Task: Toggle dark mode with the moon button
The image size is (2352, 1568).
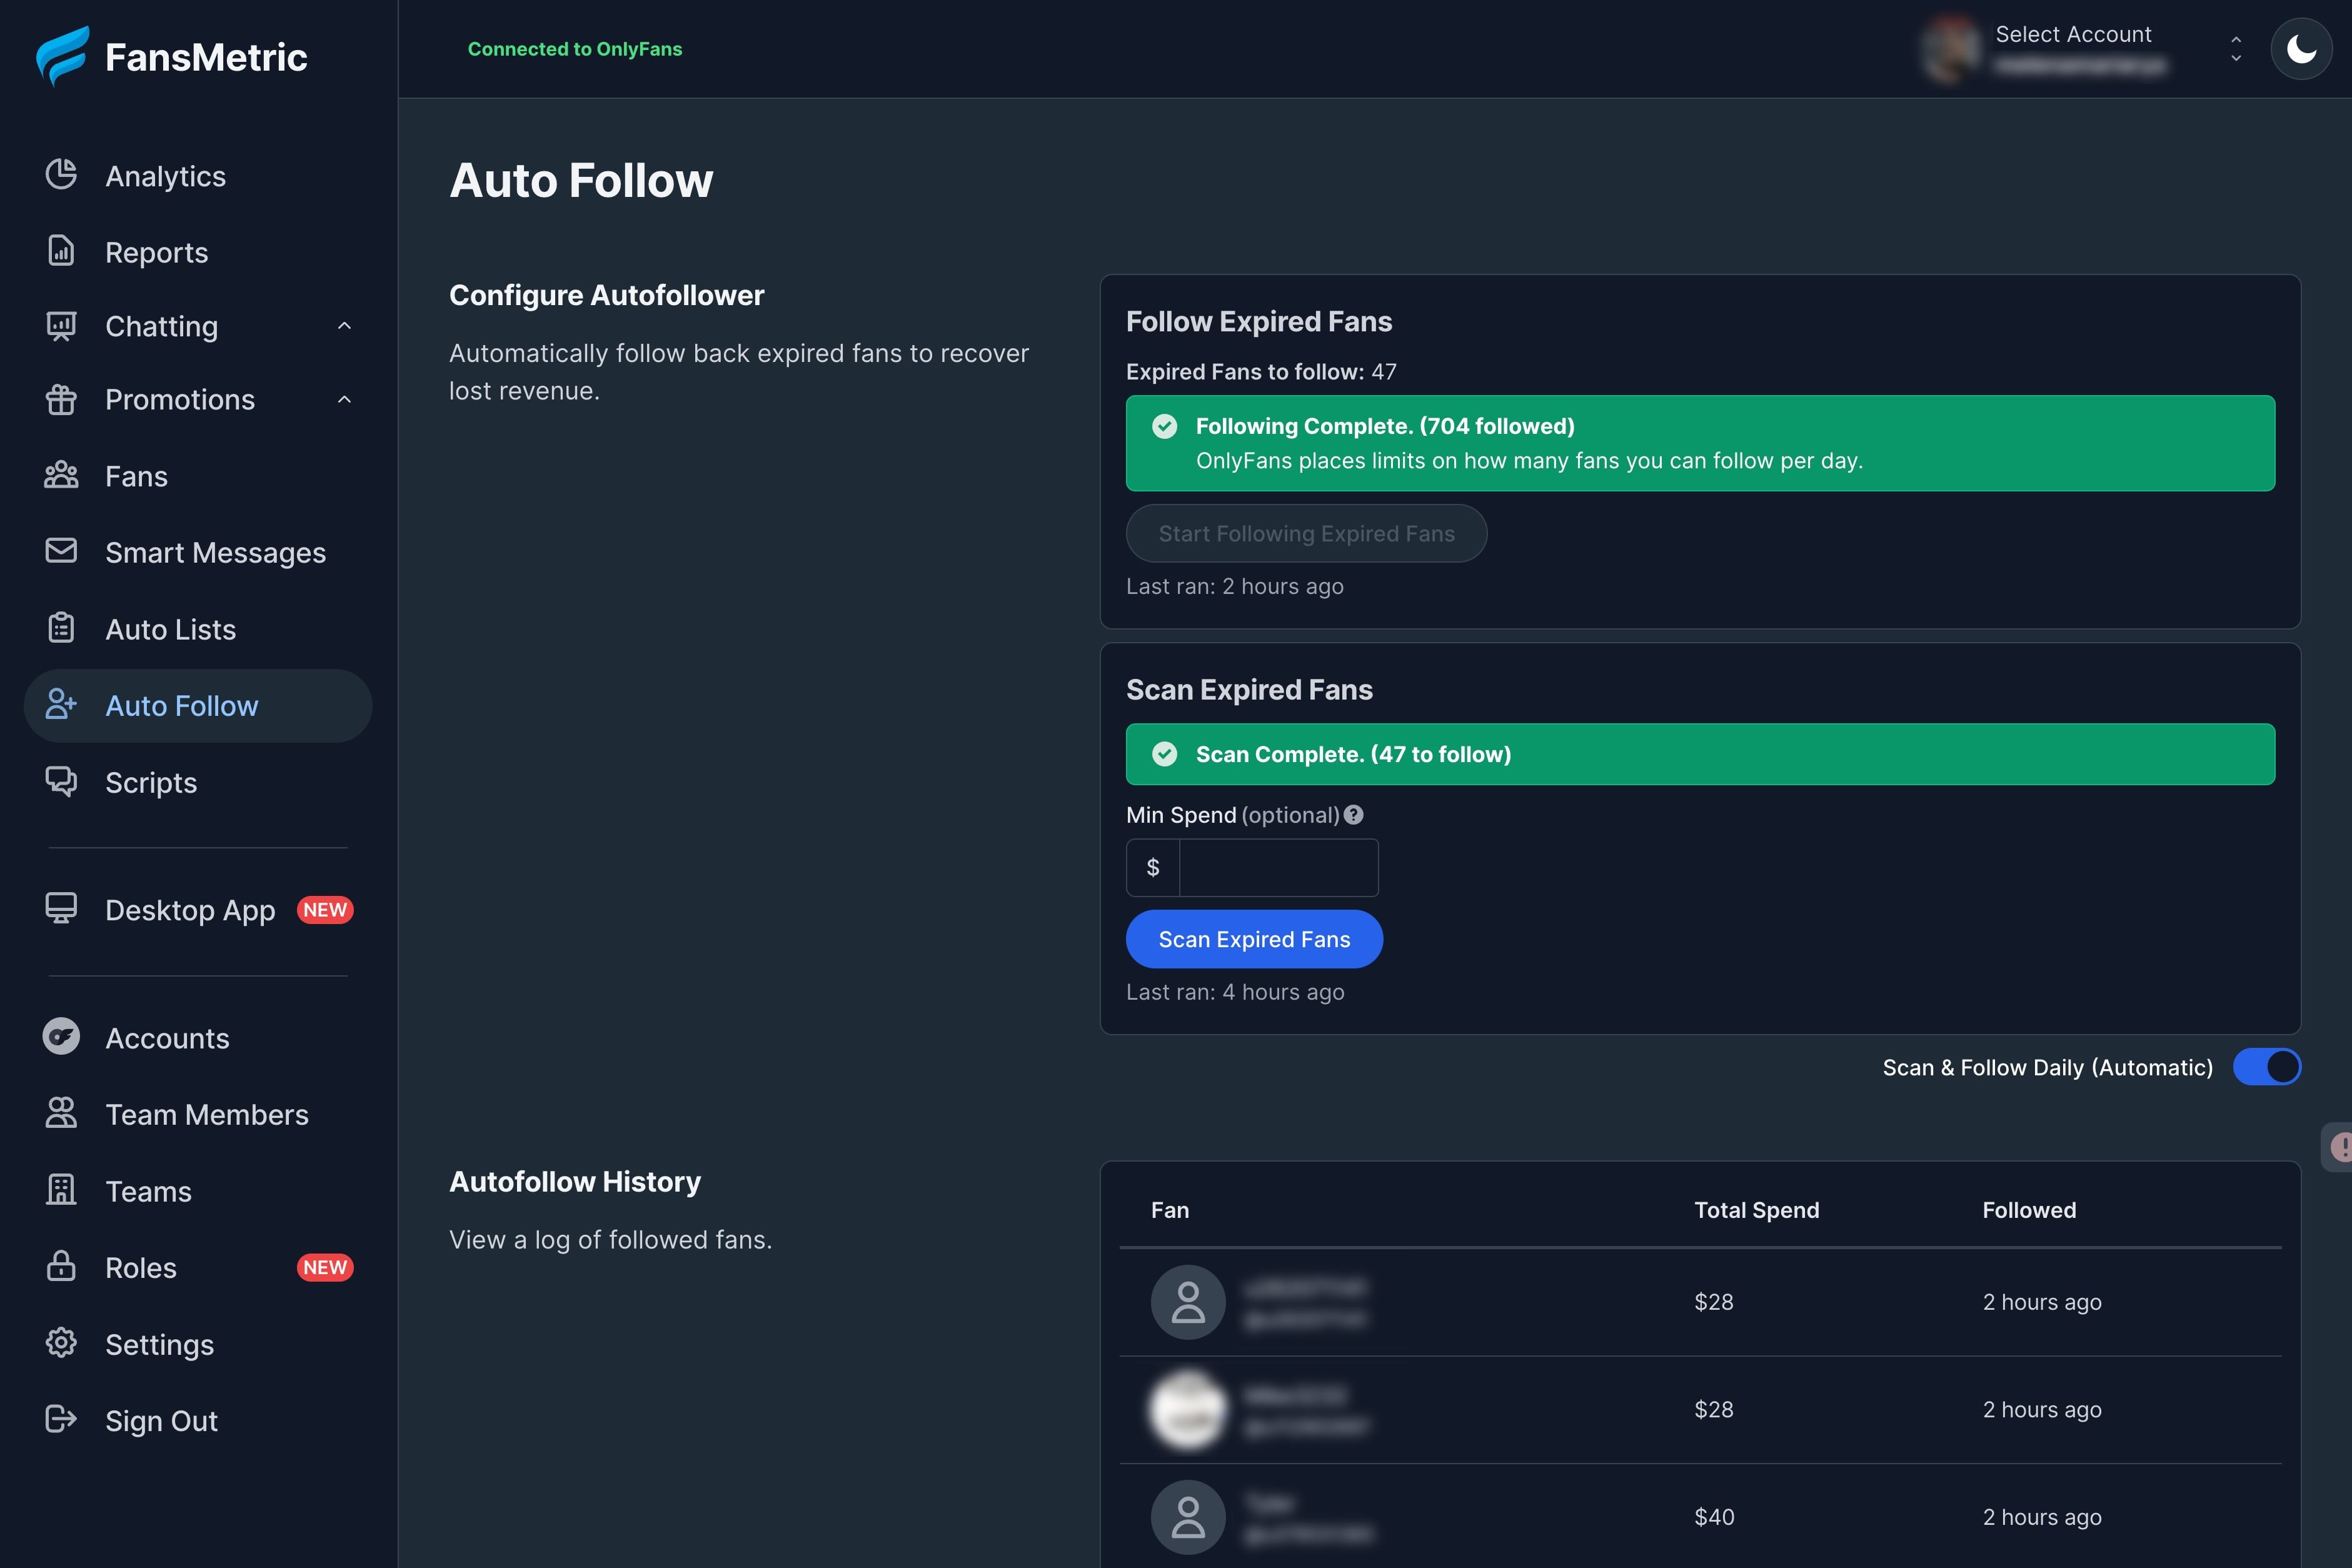Action: pos(2301,48)
